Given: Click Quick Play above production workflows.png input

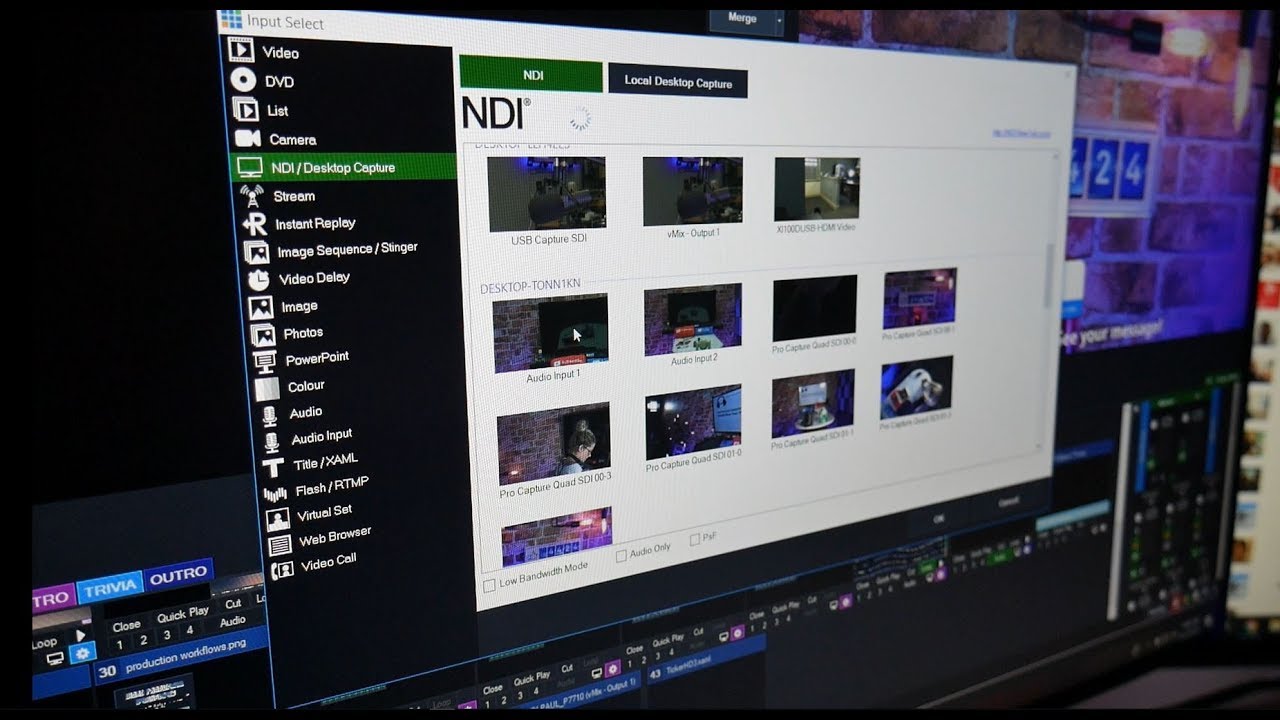Looking at the screenshot, I should click(x=185, y=613).
